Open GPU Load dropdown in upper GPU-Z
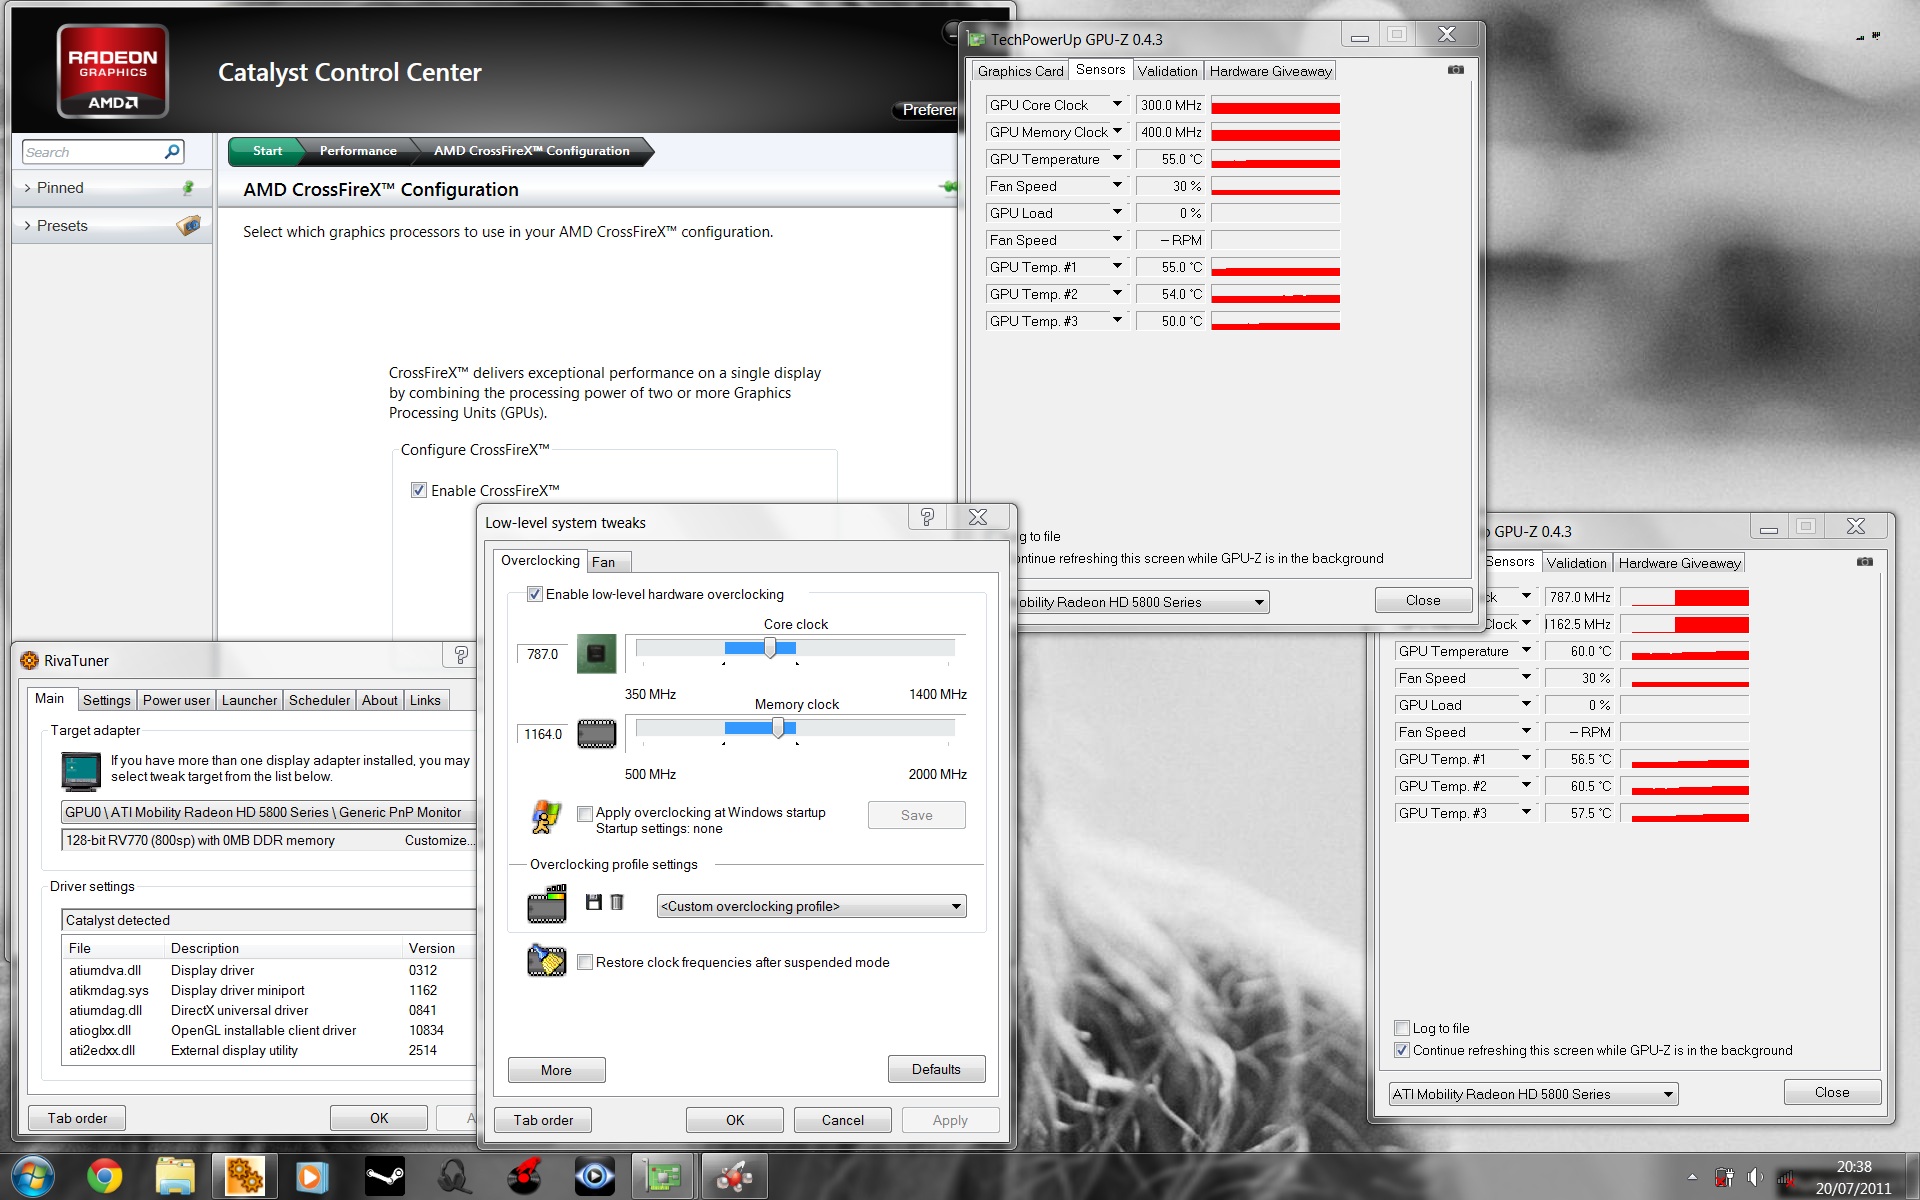 pyautogui.click(x=1117, y=212)
